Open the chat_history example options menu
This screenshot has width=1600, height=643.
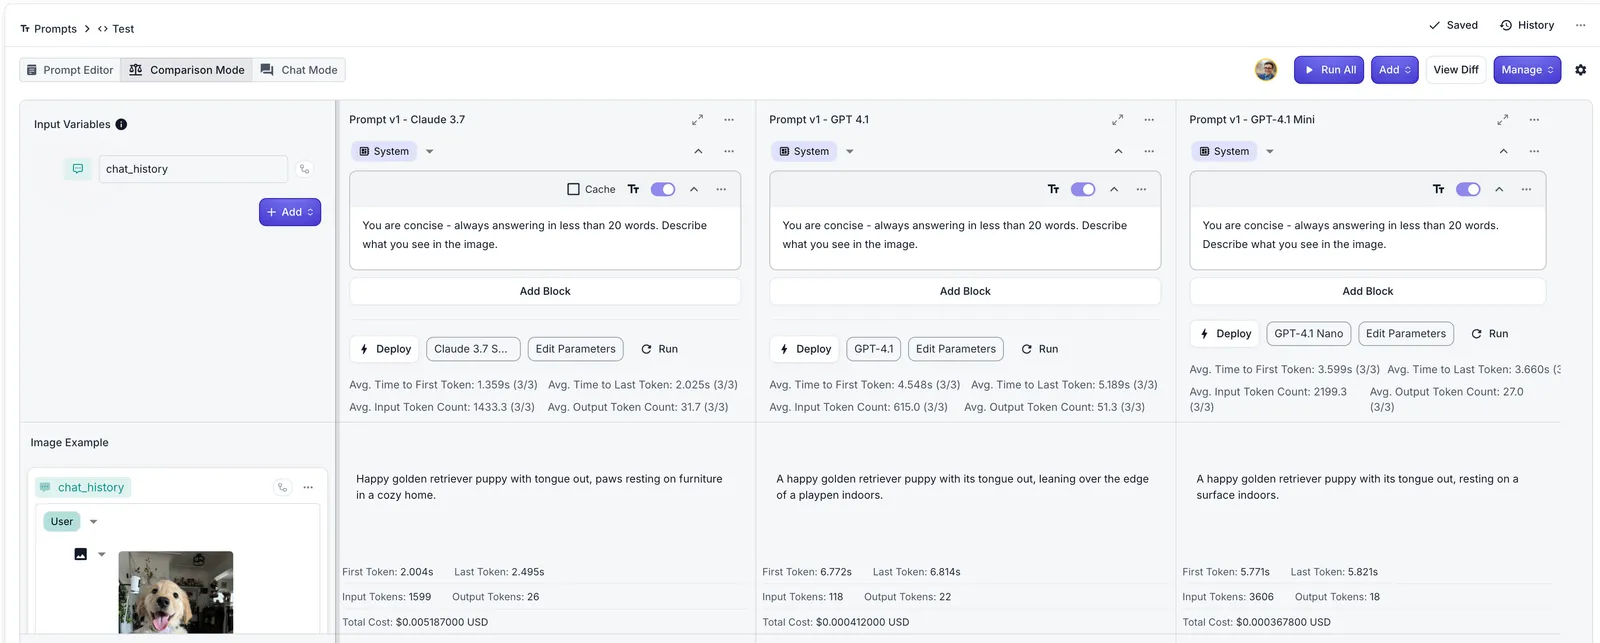click(308, 487)
